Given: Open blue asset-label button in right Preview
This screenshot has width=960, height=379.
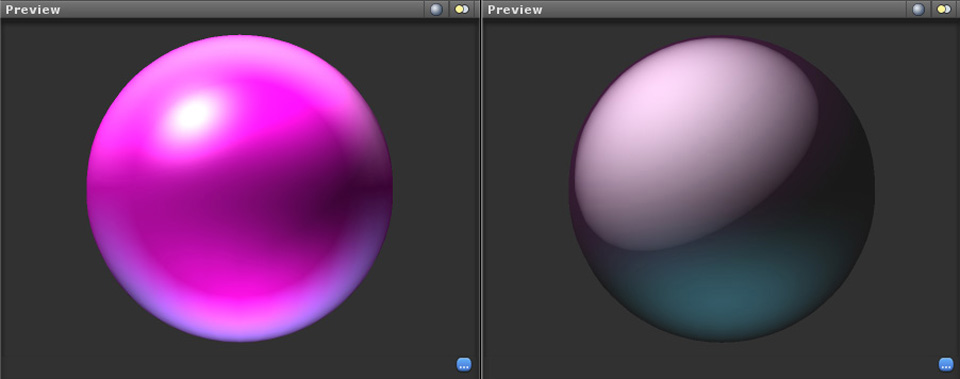Looking at the screenshot, I should pos(946,364).
